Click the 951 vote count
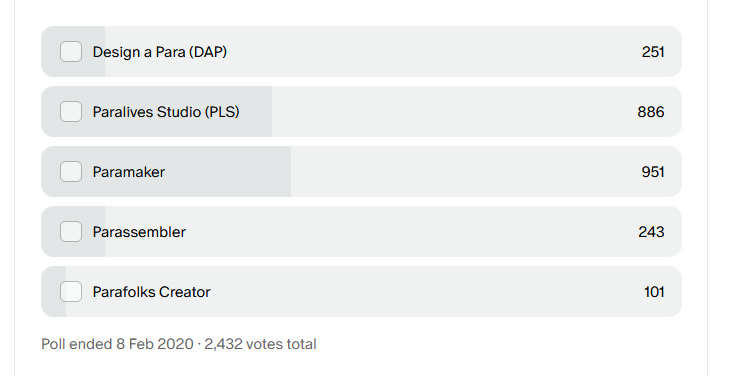Viewport: 741px width, 376px height. pos(653,172)
